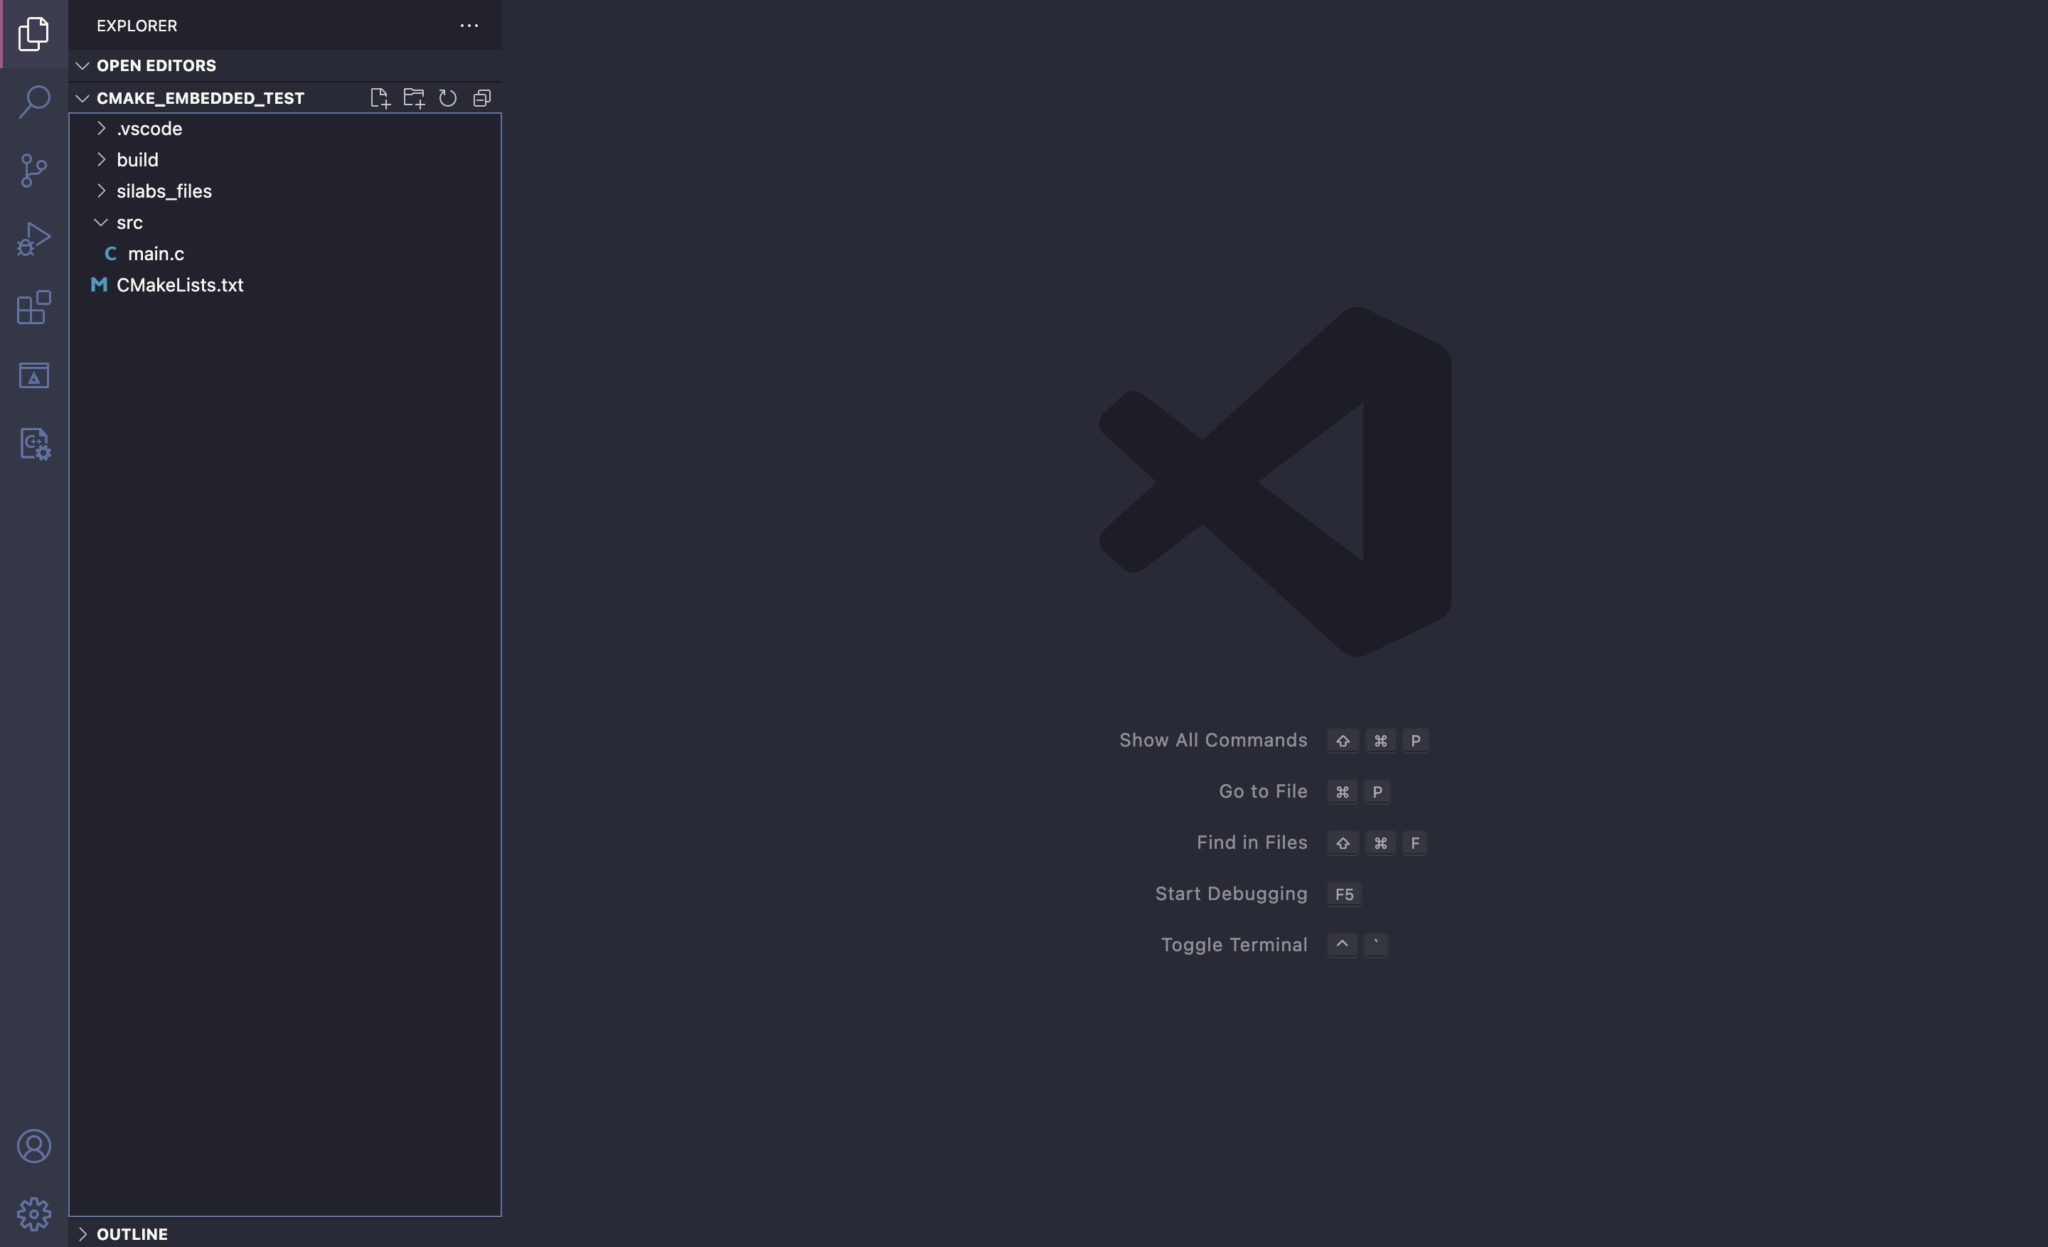Refresh the Explorer file tree
This screenshot has height=1247, width=2048.
point(448,97)
